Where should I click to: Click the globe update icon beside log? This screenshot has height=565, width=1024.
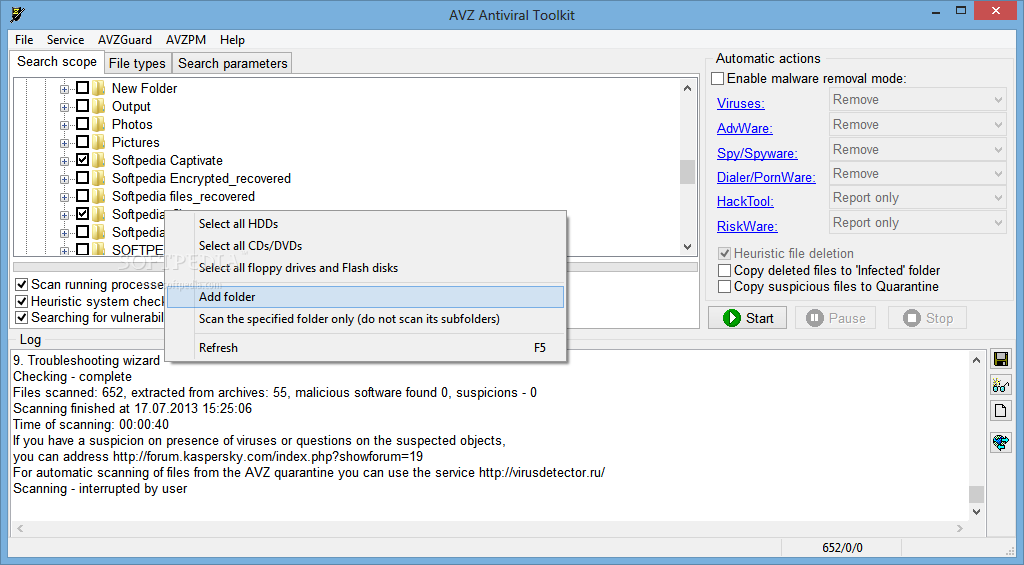1000,442
